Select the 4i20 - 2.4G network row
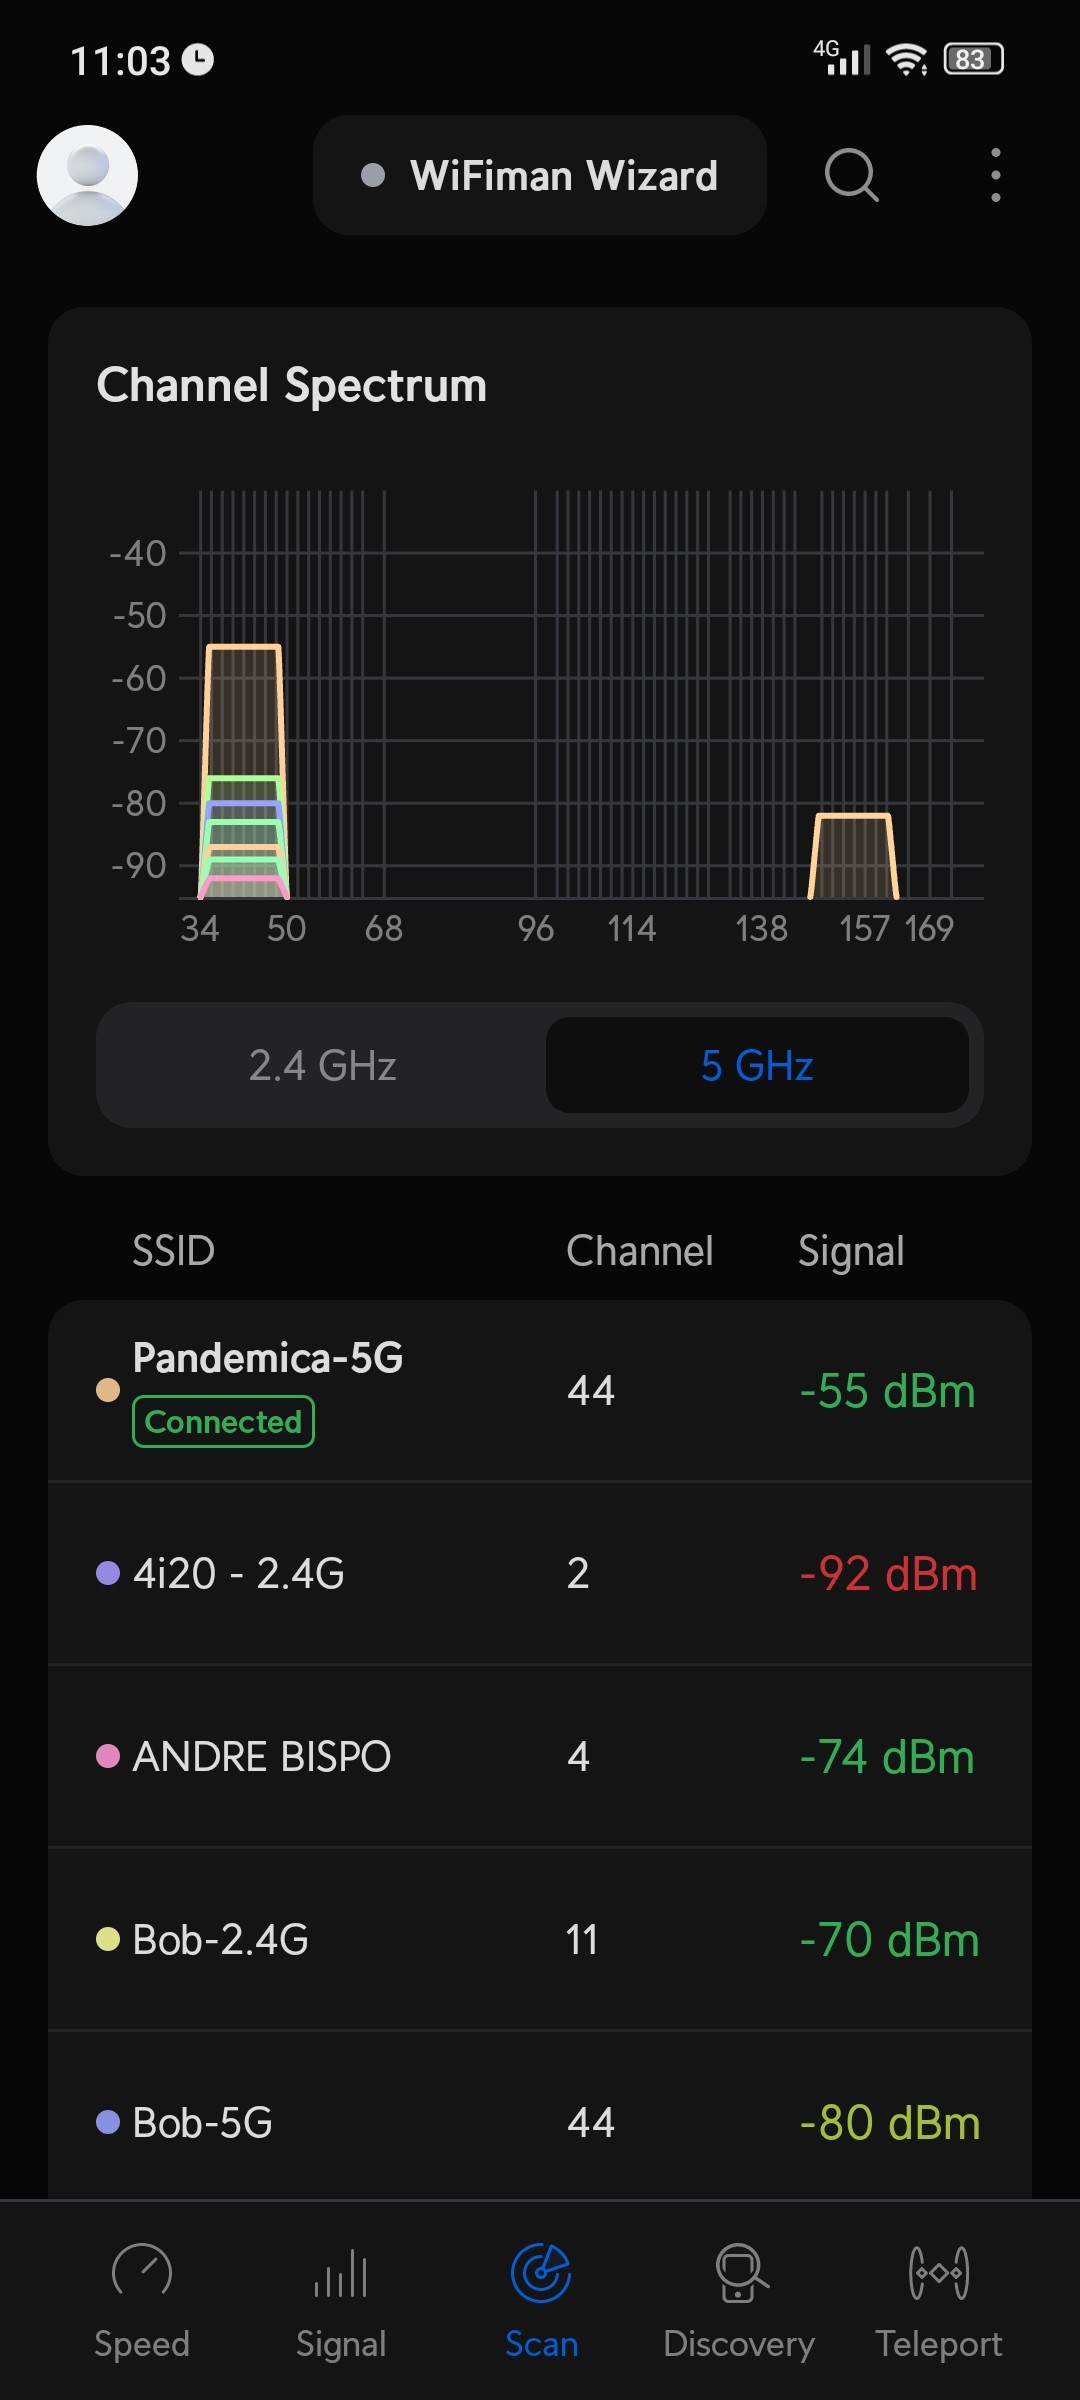1080x2400 pixels. tap(540, 1573)
